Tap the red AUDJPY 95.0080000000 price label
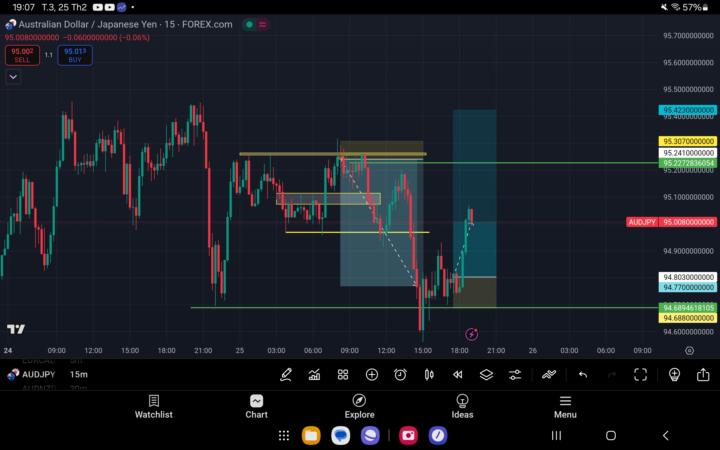This screenshot has width=720, height=450. pyautogui.click(x=671, y=222)
